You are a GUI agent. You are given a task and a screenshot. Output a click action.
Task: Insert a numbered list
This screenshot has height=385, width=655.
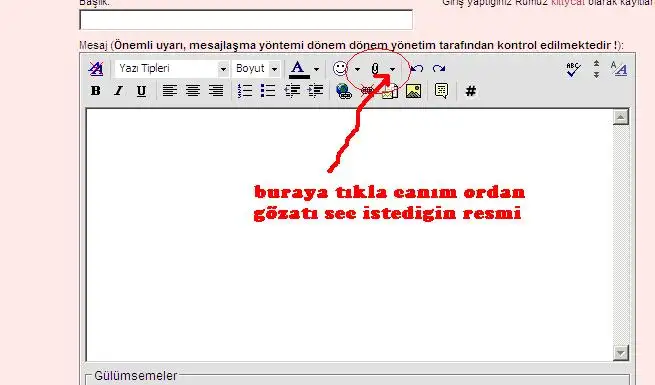point(245,91)
